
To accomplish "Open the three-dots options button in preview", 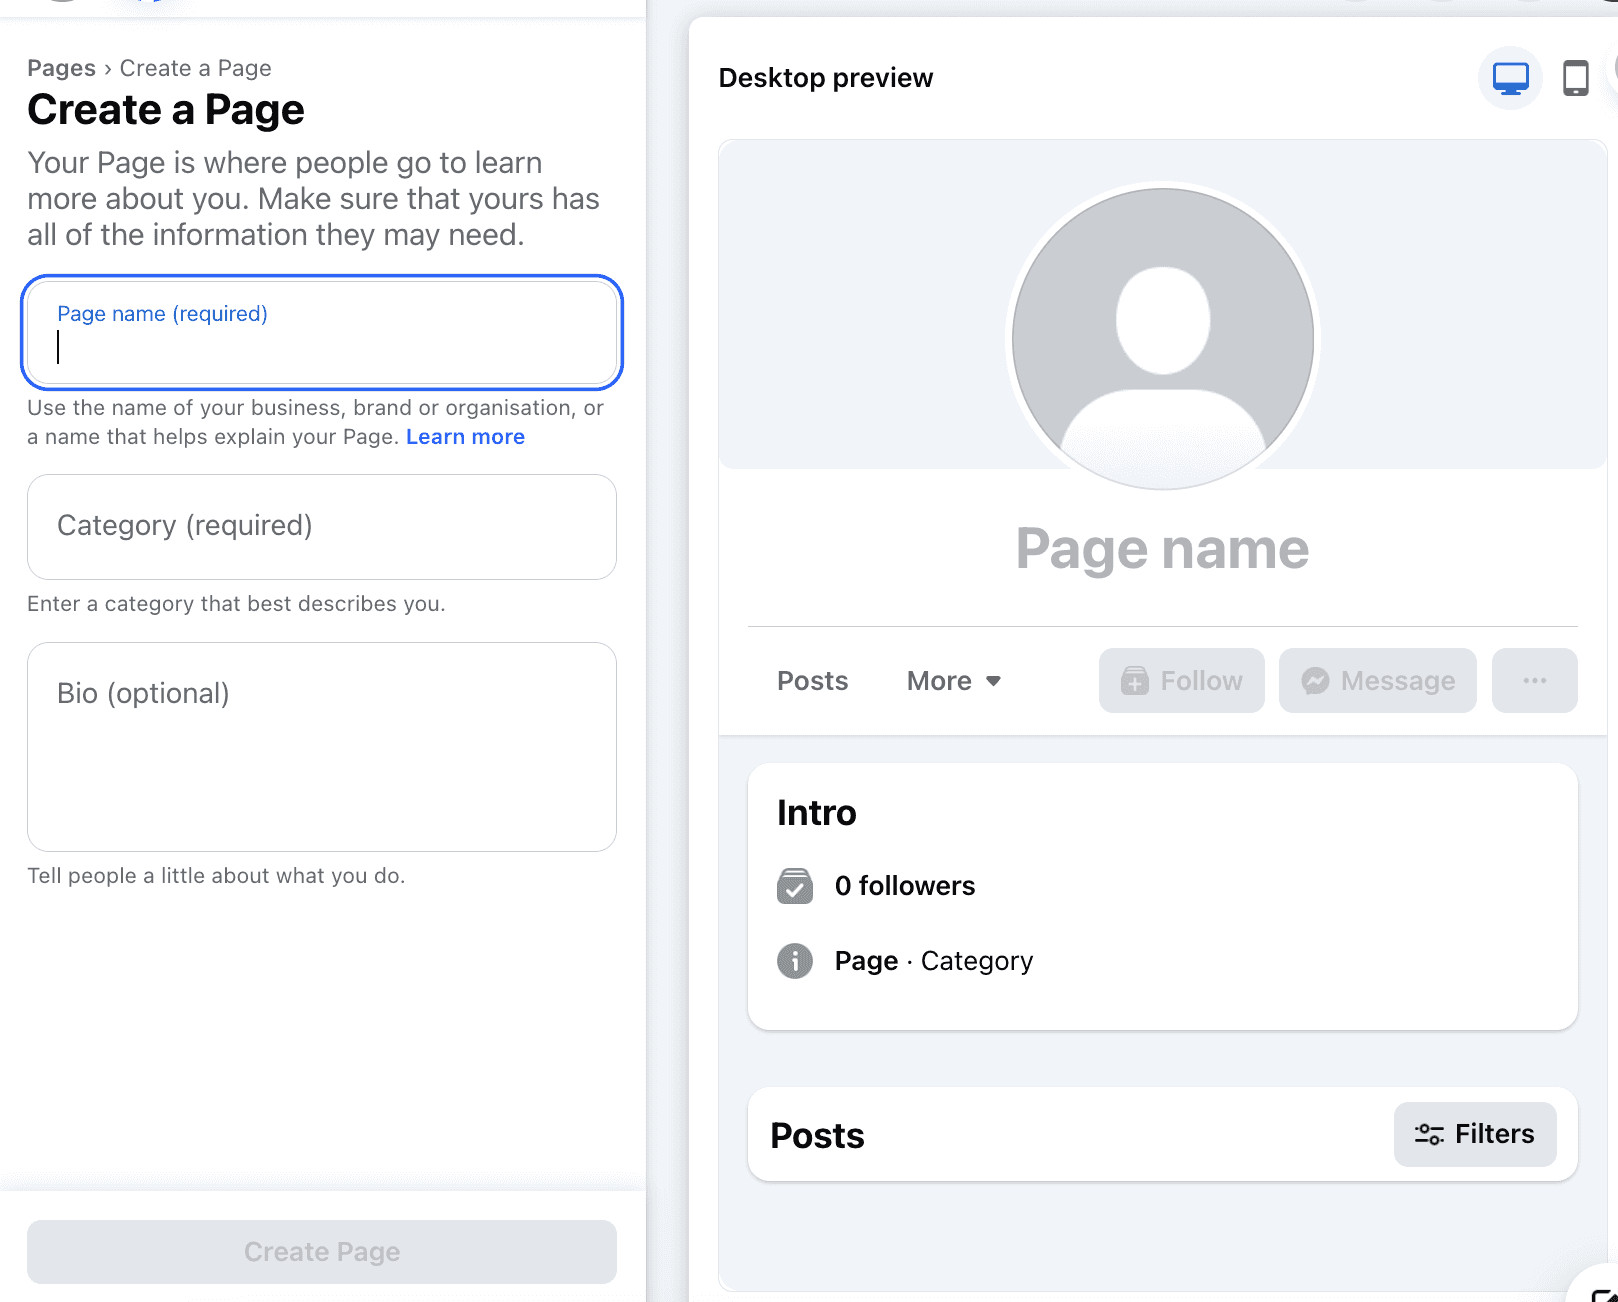I will 1534,681.
